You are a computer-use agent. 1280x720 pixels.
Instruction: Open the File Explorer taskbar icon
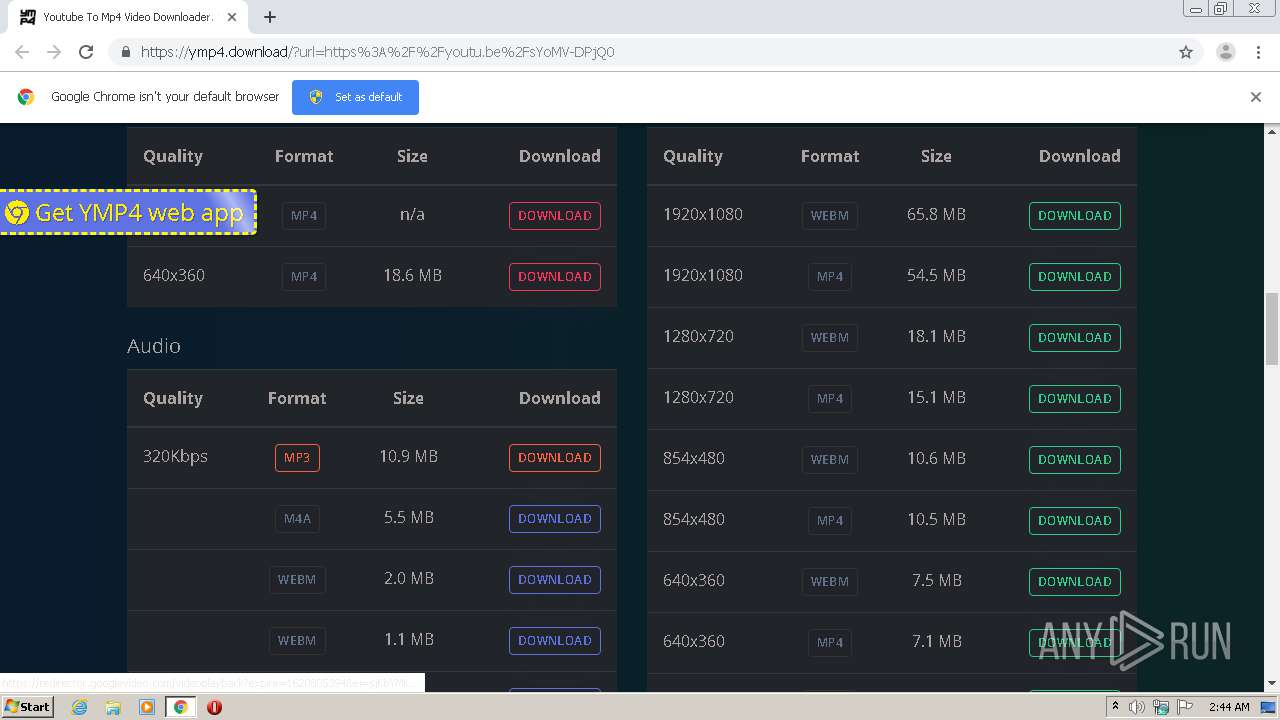click(x=113, y=707)
